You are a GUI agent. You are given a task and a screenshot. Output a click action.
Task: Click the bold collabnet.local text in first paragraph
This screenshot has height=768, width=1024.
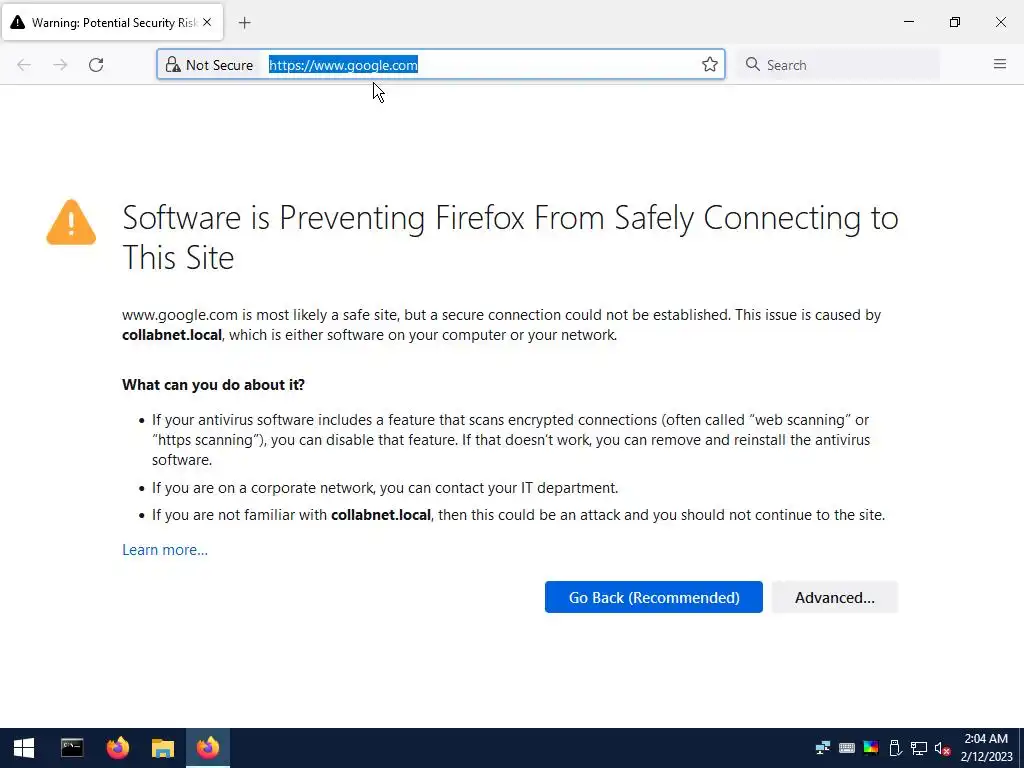[x=172, y=335]
